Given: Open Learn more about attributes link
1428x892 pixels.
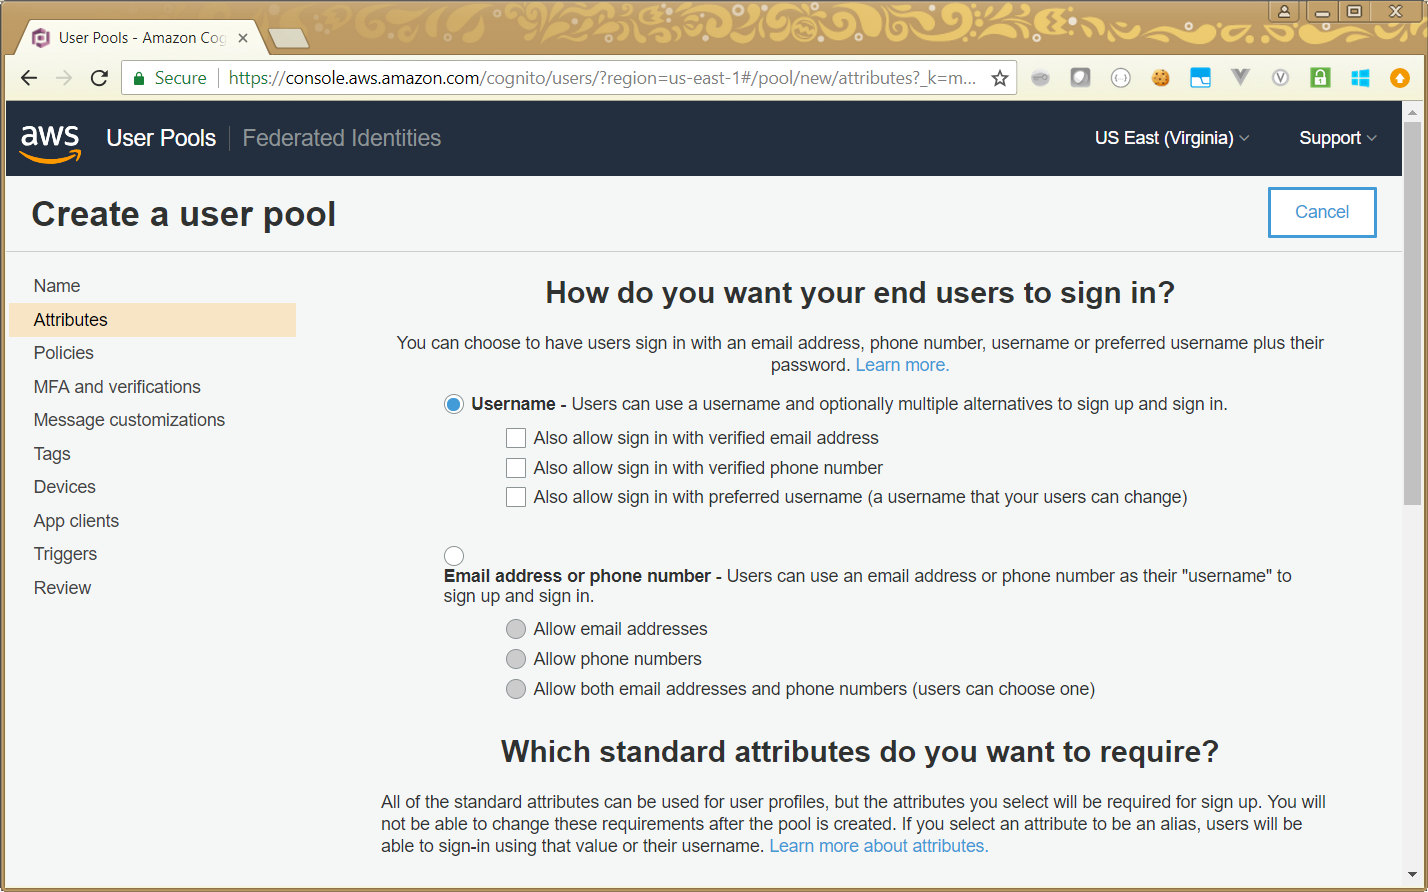Looking at the screenshot, I should [878, 846].
